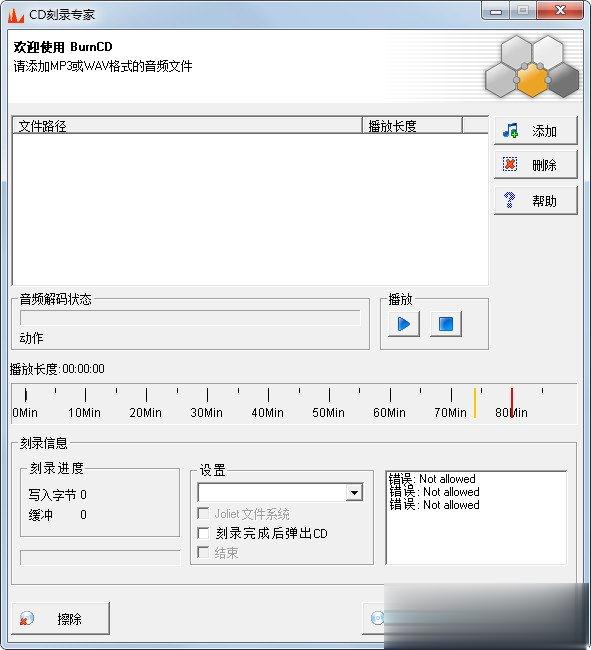Toggle 刻录完成后弹出CD checkbox
Screen dimensions: 591x650
tap(203, 533)
